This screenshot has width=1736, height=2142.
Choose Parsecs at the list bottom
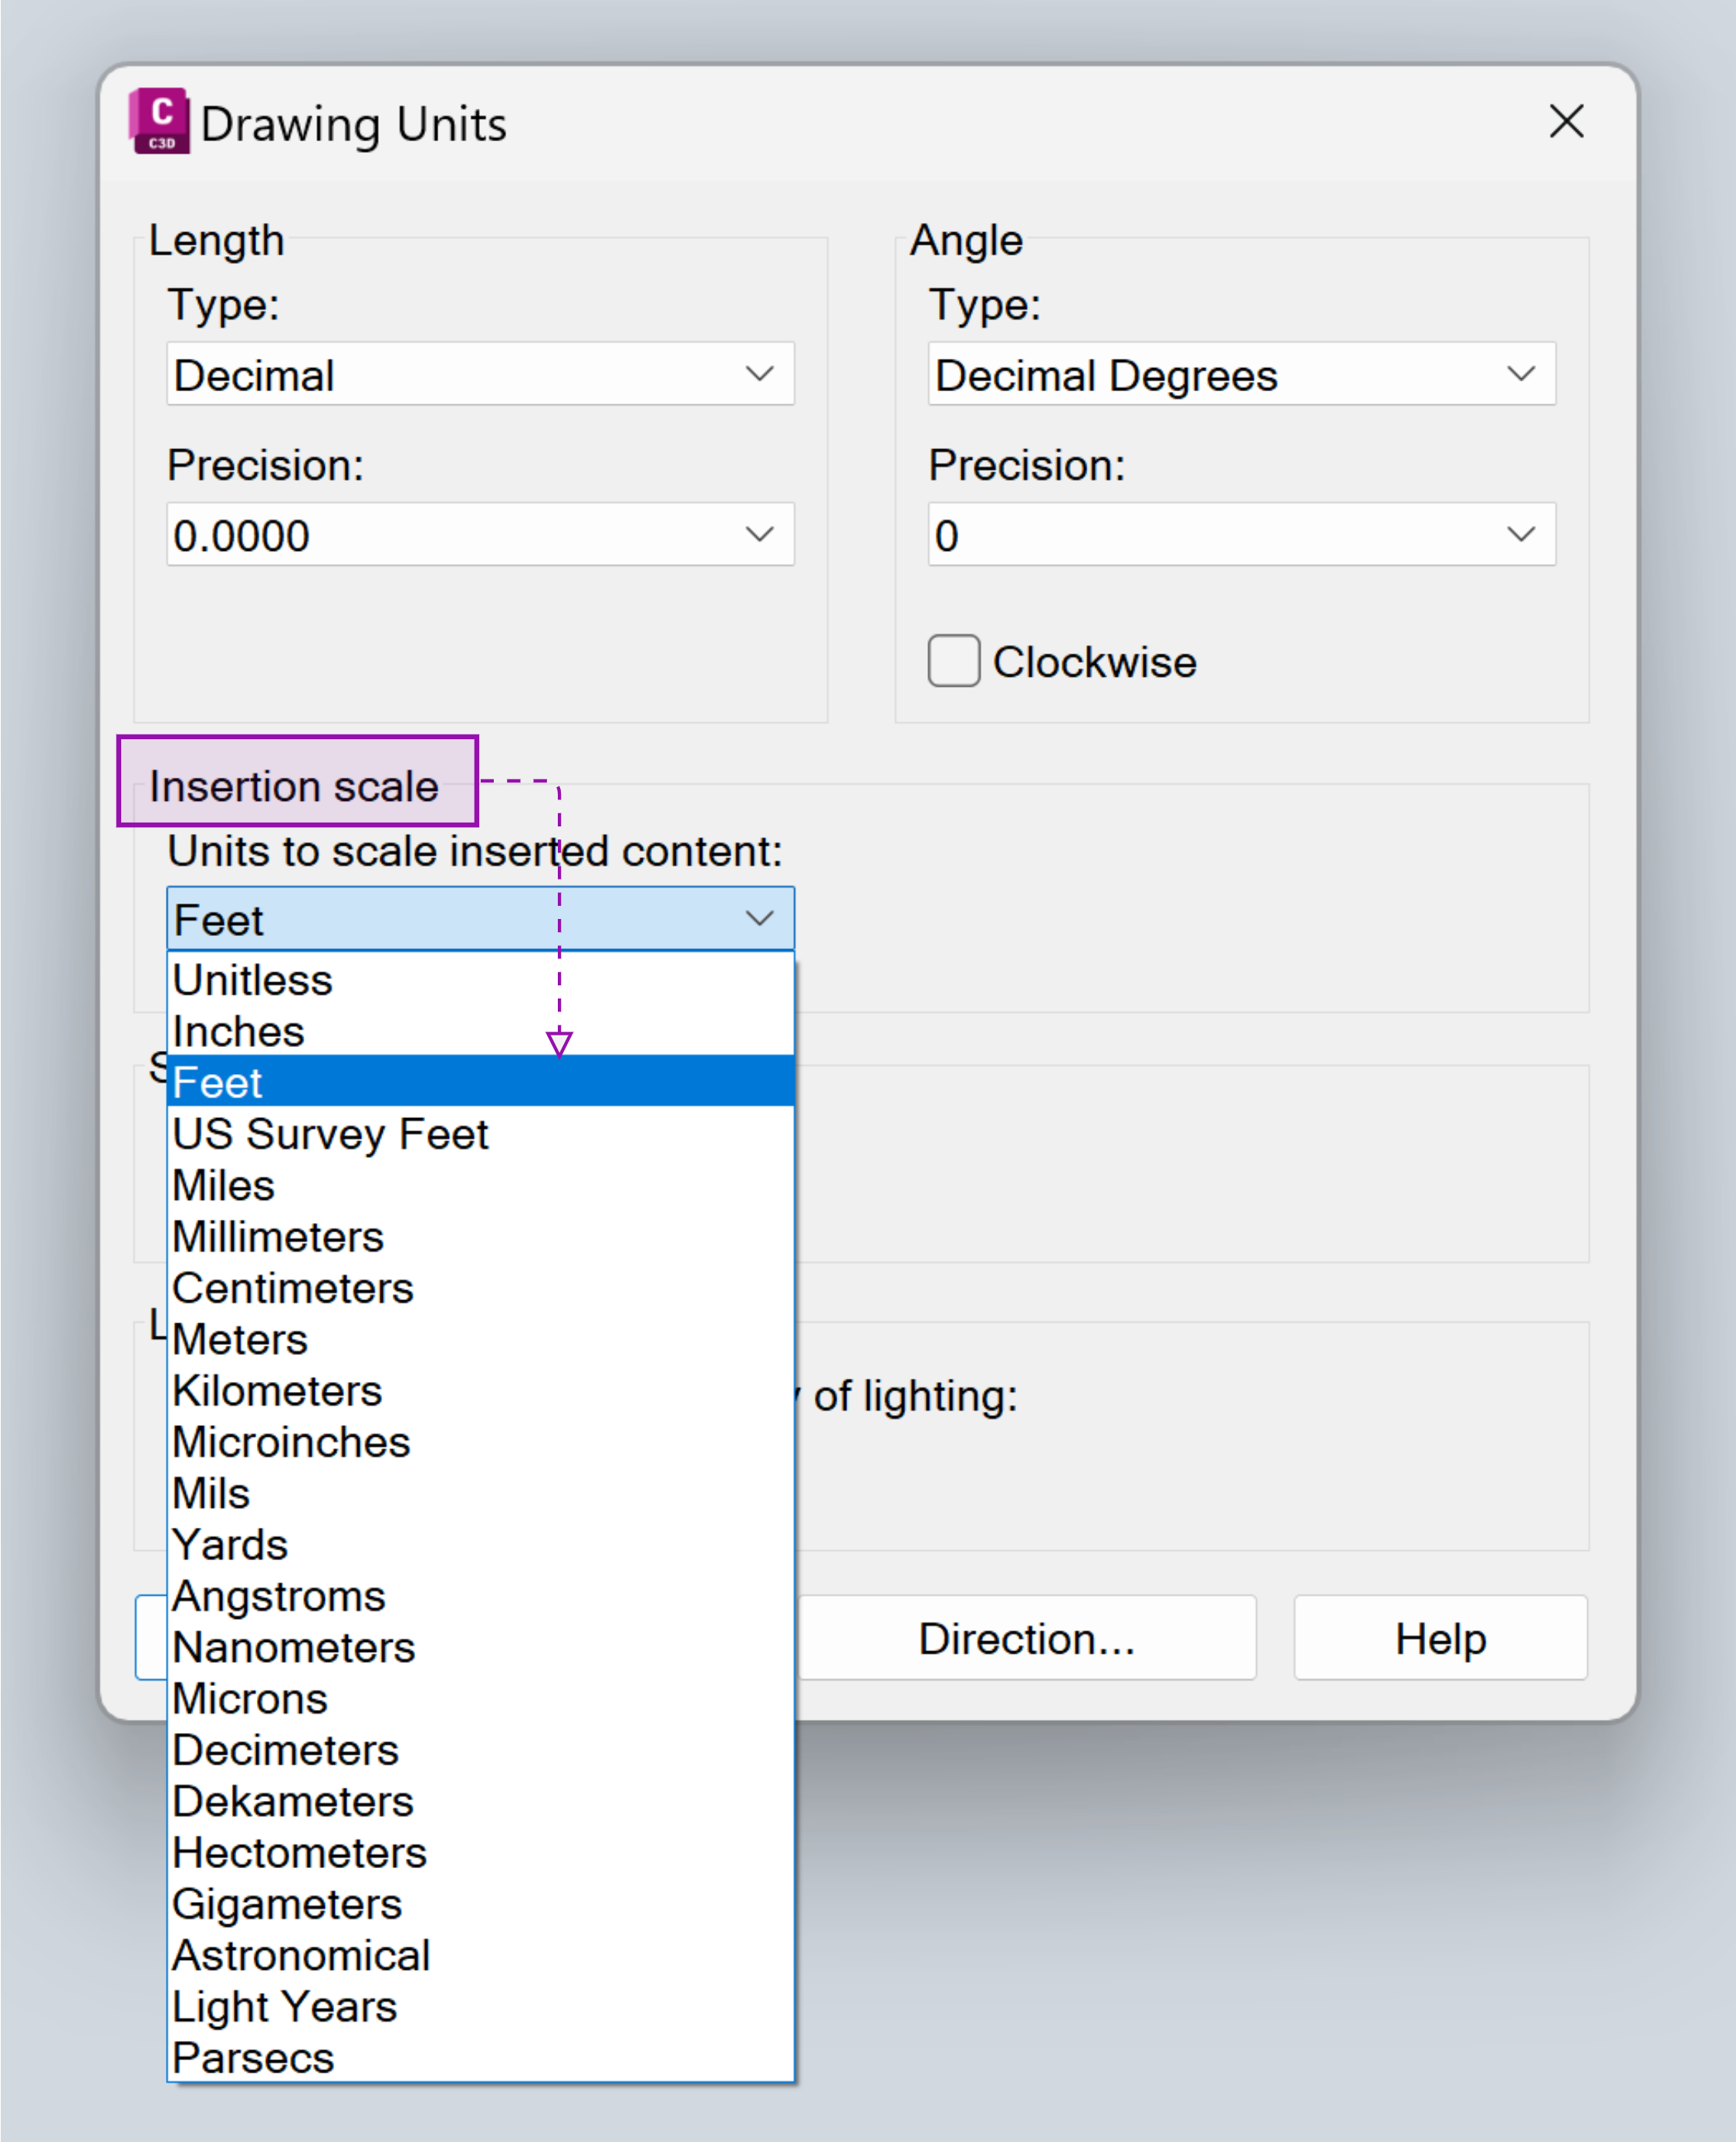click(x=253, y=2057)
